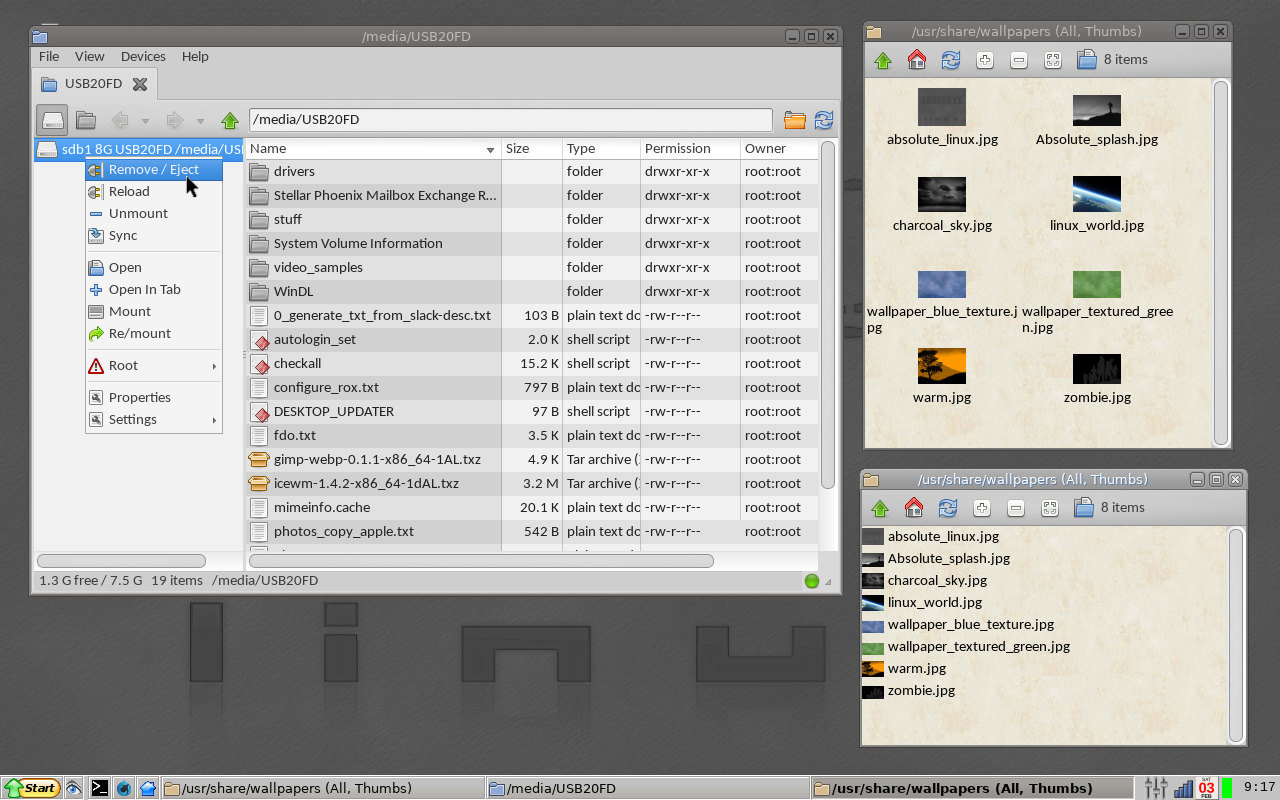1280x800 pixels.
Task: Zoom in thumbnails using the plus icon
Action: click(983, 60)
